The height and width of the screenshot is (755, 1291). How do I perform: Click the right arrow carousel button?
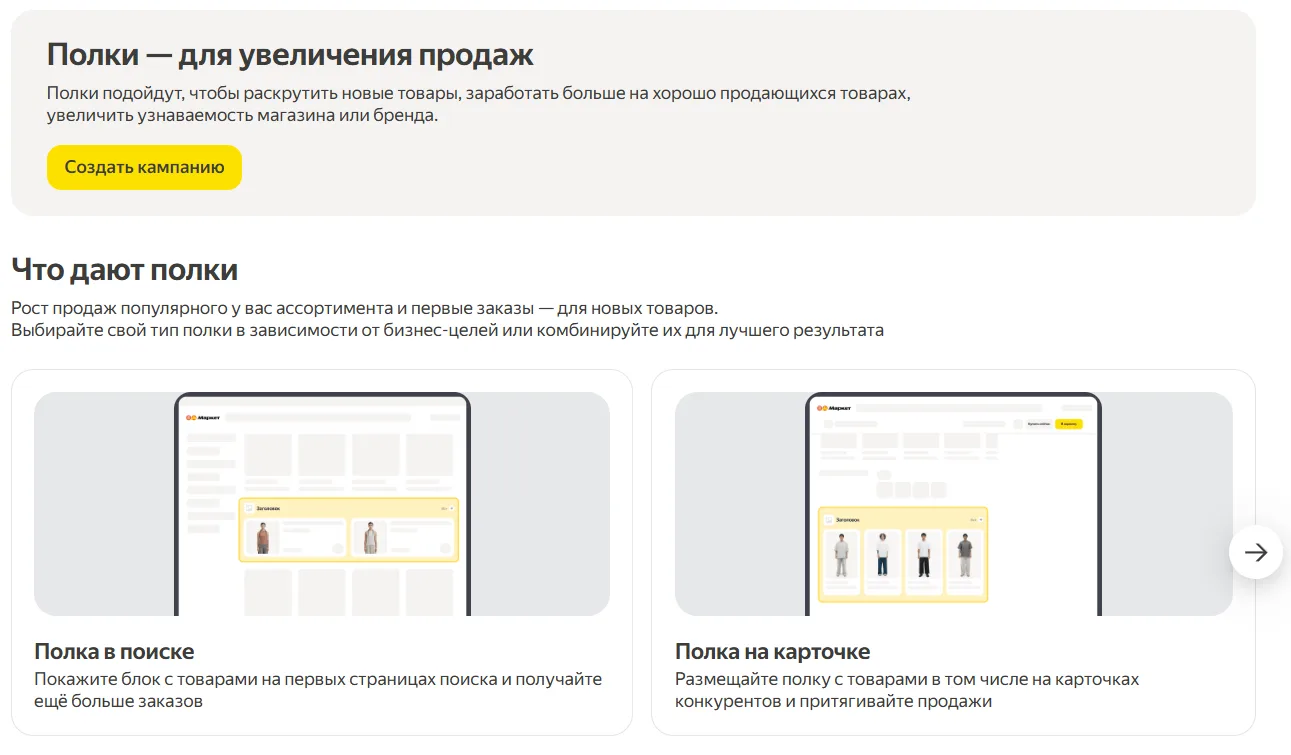tap(1256, 552)
